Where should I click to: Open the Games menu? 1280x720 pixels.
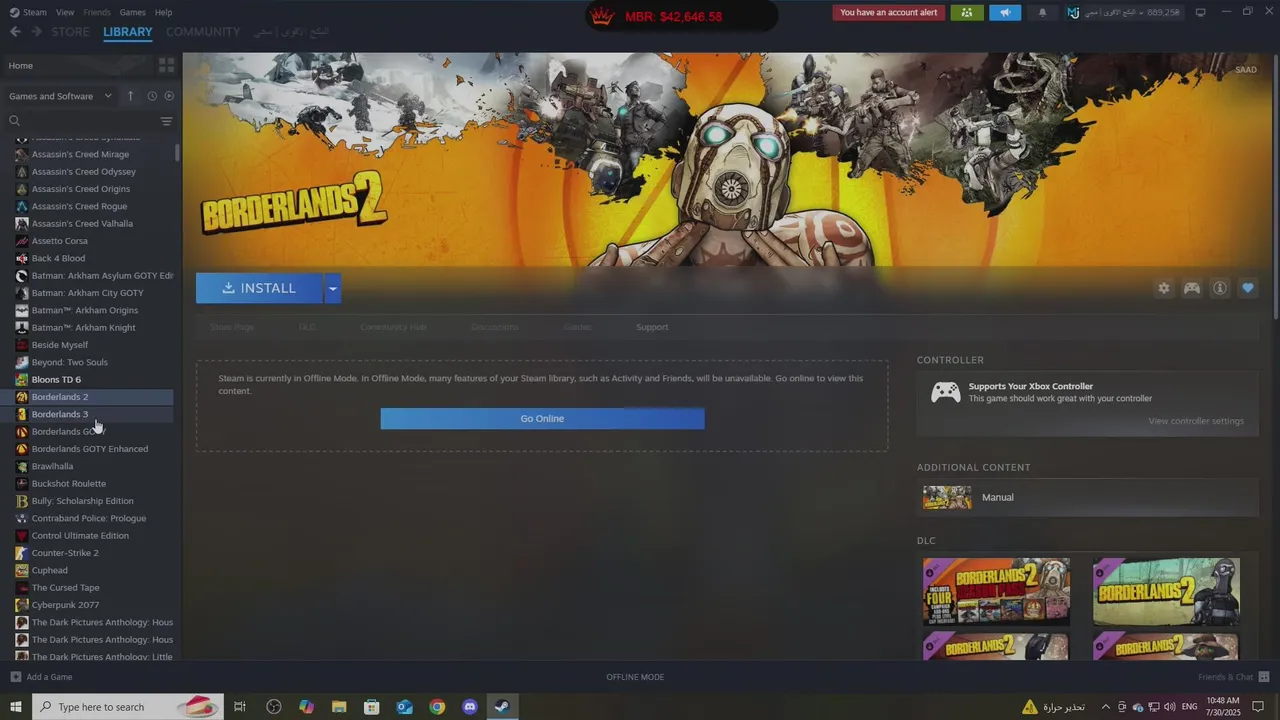point(132,12)
